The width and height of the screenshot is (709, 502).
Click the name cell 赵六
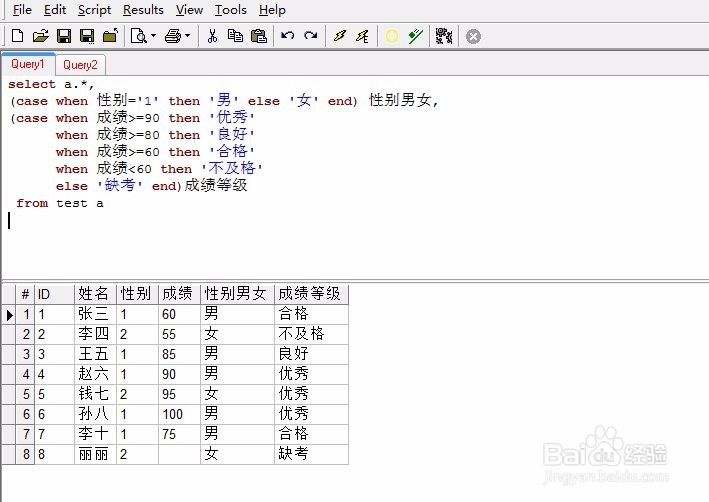point(95,374)
